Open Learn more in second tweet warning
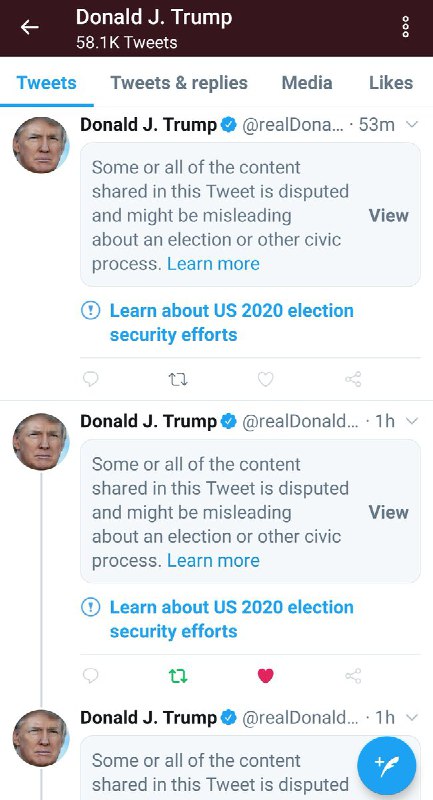The width and height of the screenshot is (433, 800). 213,560
